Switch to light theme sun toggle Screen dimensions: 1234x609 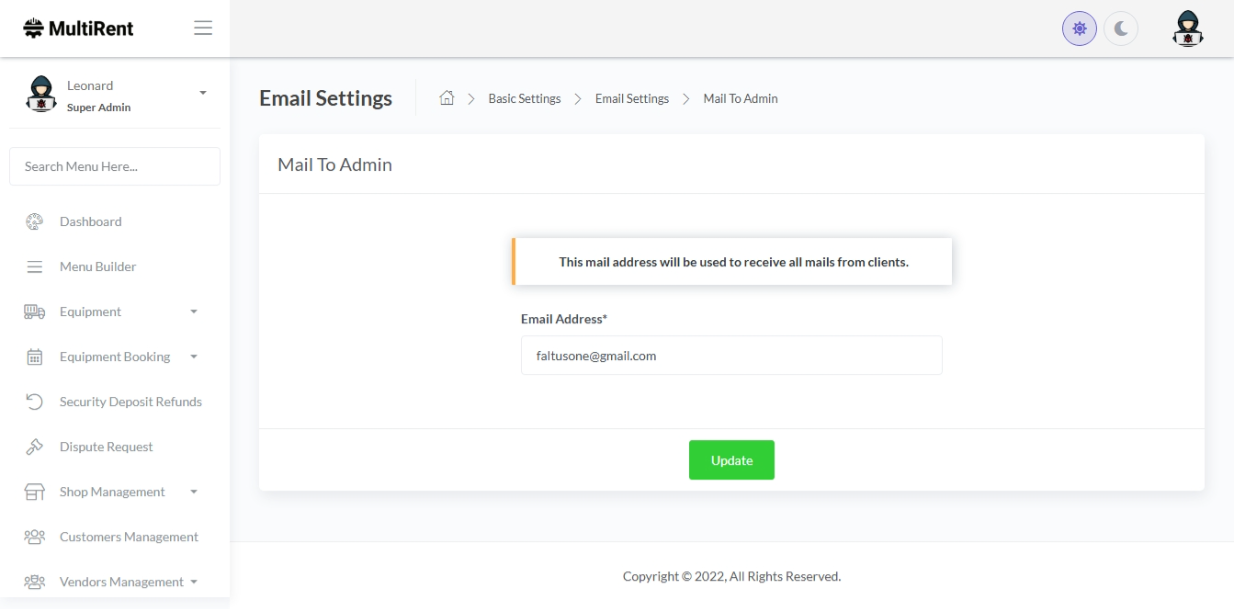1079,29
